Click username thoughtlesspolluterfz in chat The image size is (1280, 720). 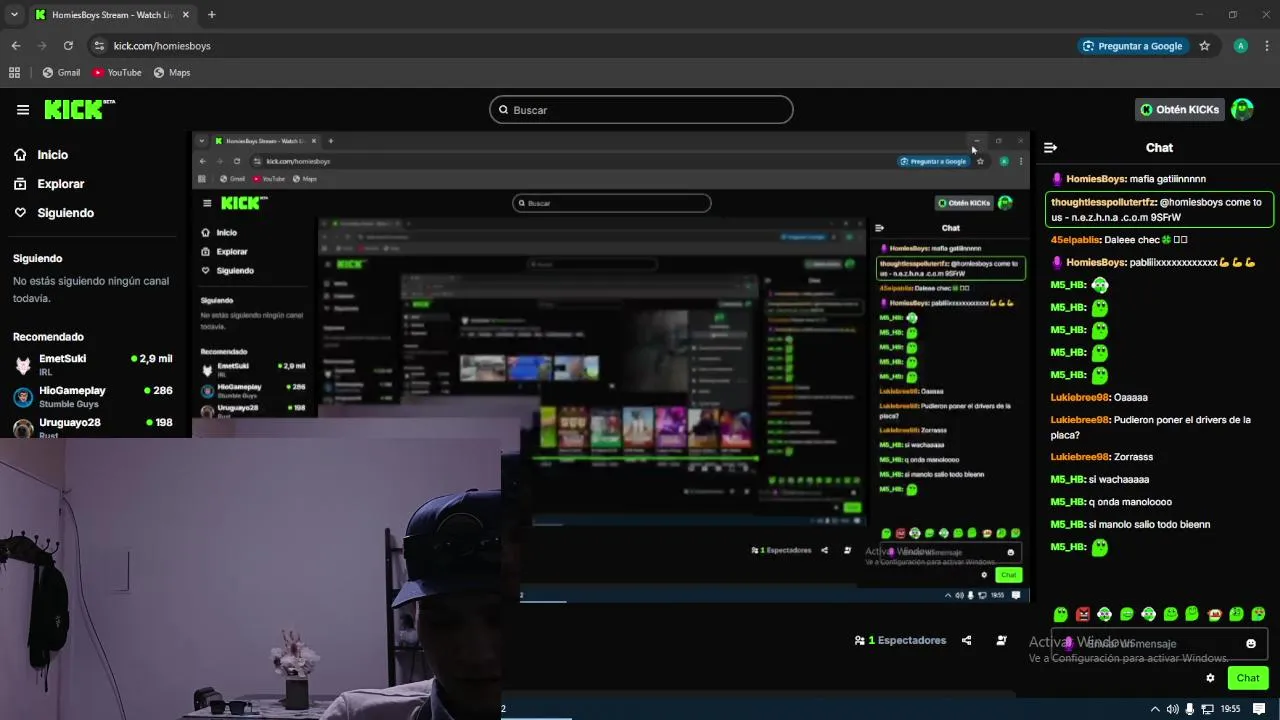pyautogui.click(x=1103, y=202)
